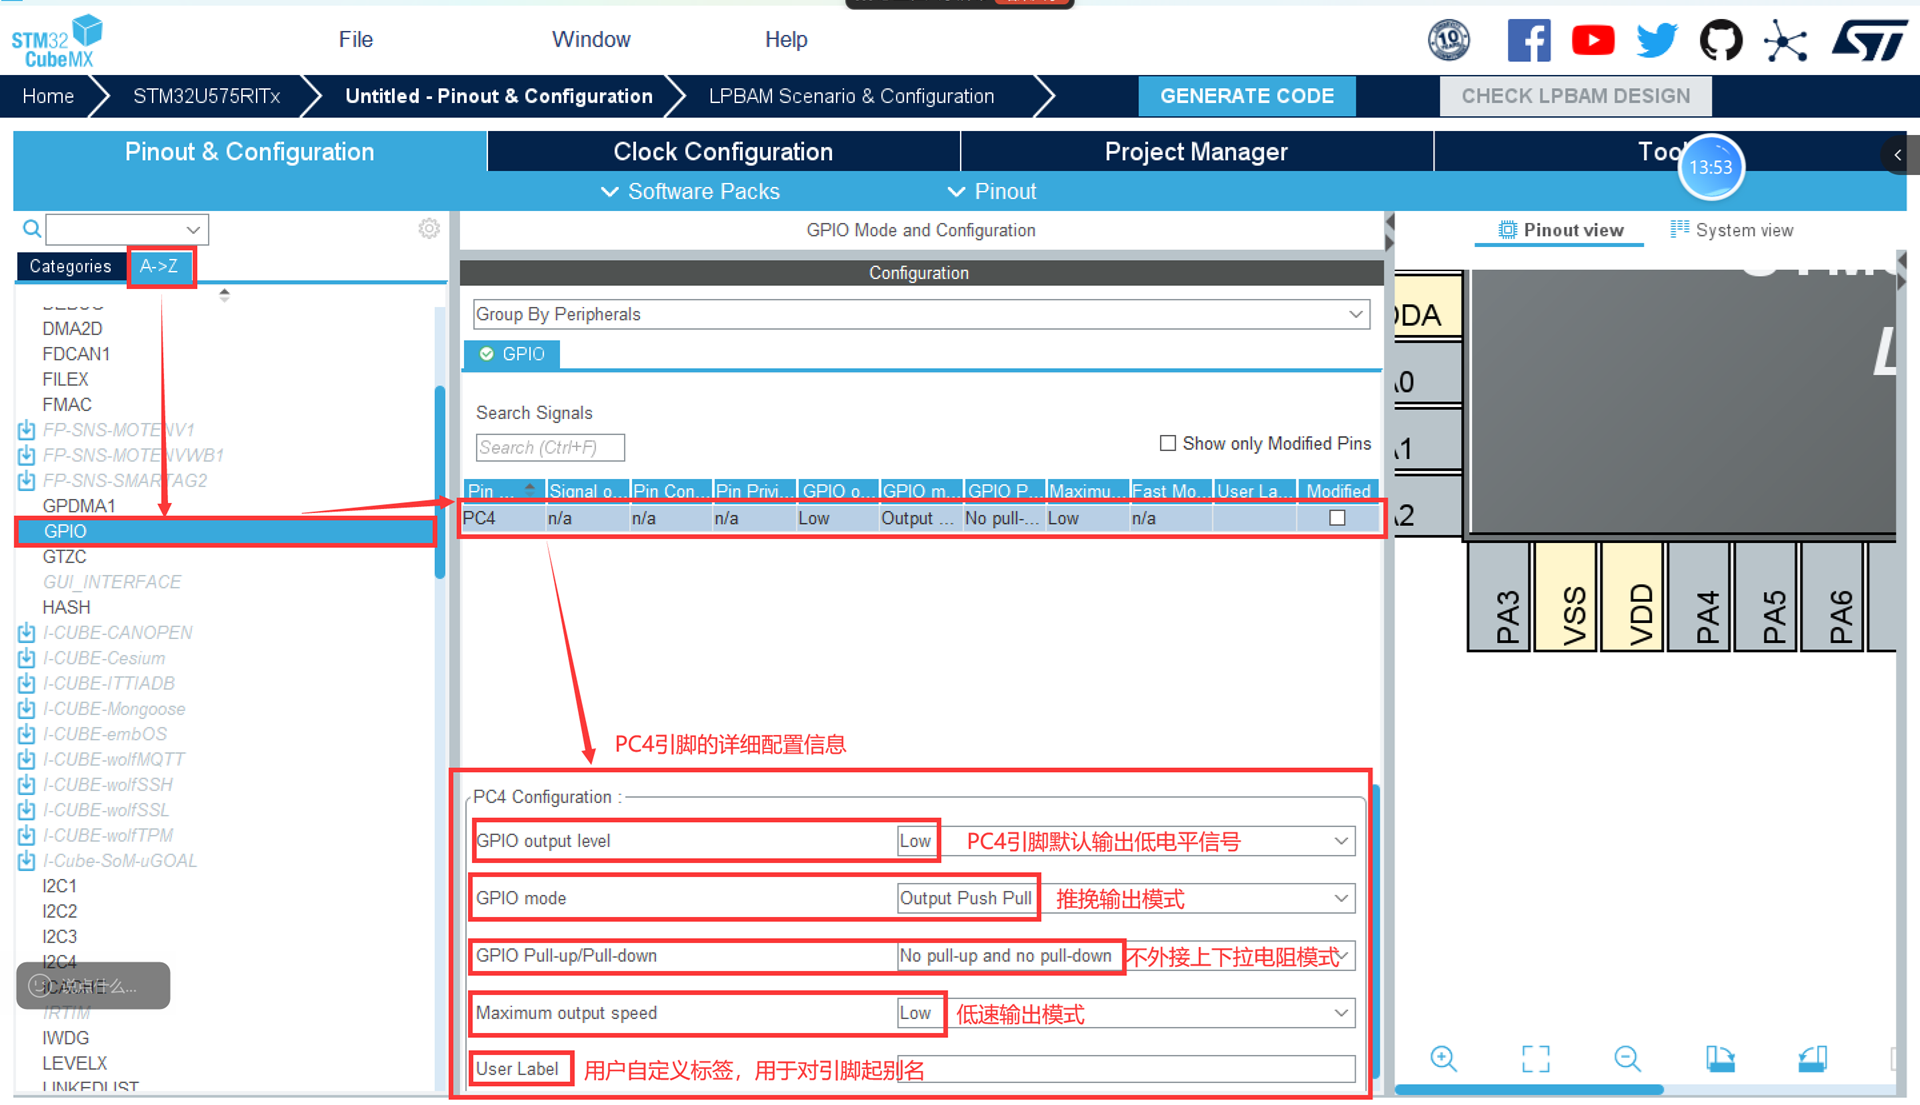Click download icon beside I-Cube-SoM-uGOAL
The height and width of the screenshot is (1105, 1920).
27,861
